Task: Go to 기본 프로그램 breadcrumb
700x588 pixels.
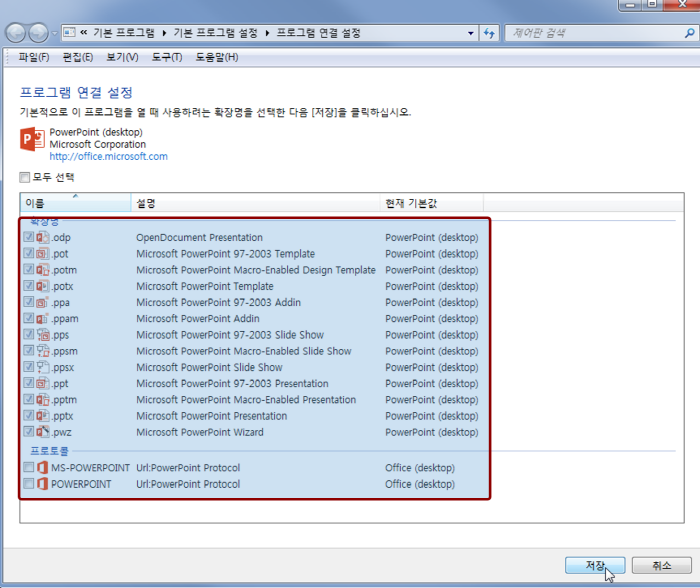Action: click(124, 33)
